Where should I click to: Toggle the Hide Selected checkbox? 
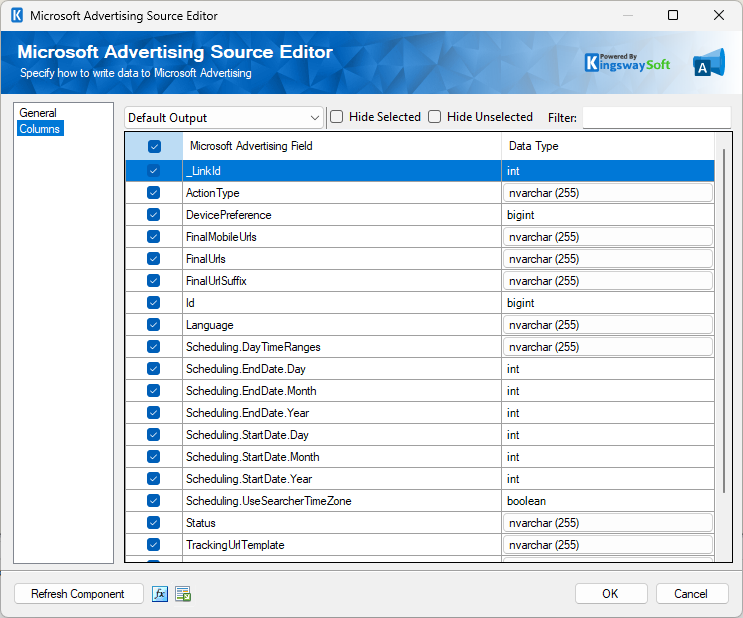click(x=337, y=117)
